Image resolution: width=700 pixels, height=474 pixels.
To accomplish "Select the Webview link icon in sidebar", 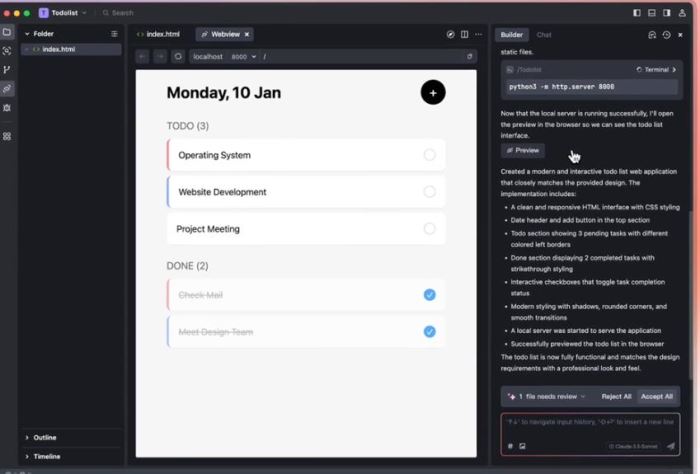I will 7,89.
